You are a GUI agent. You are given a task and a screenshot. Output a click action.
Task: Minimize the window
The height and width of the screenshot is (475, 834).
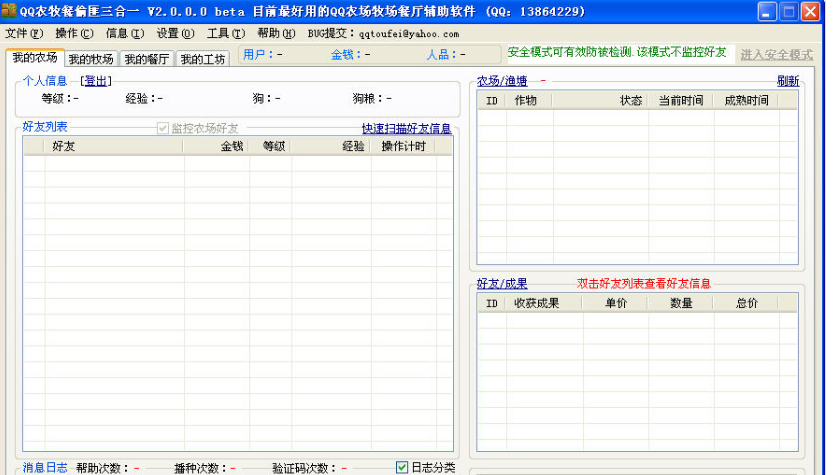(x=766, y=11)
